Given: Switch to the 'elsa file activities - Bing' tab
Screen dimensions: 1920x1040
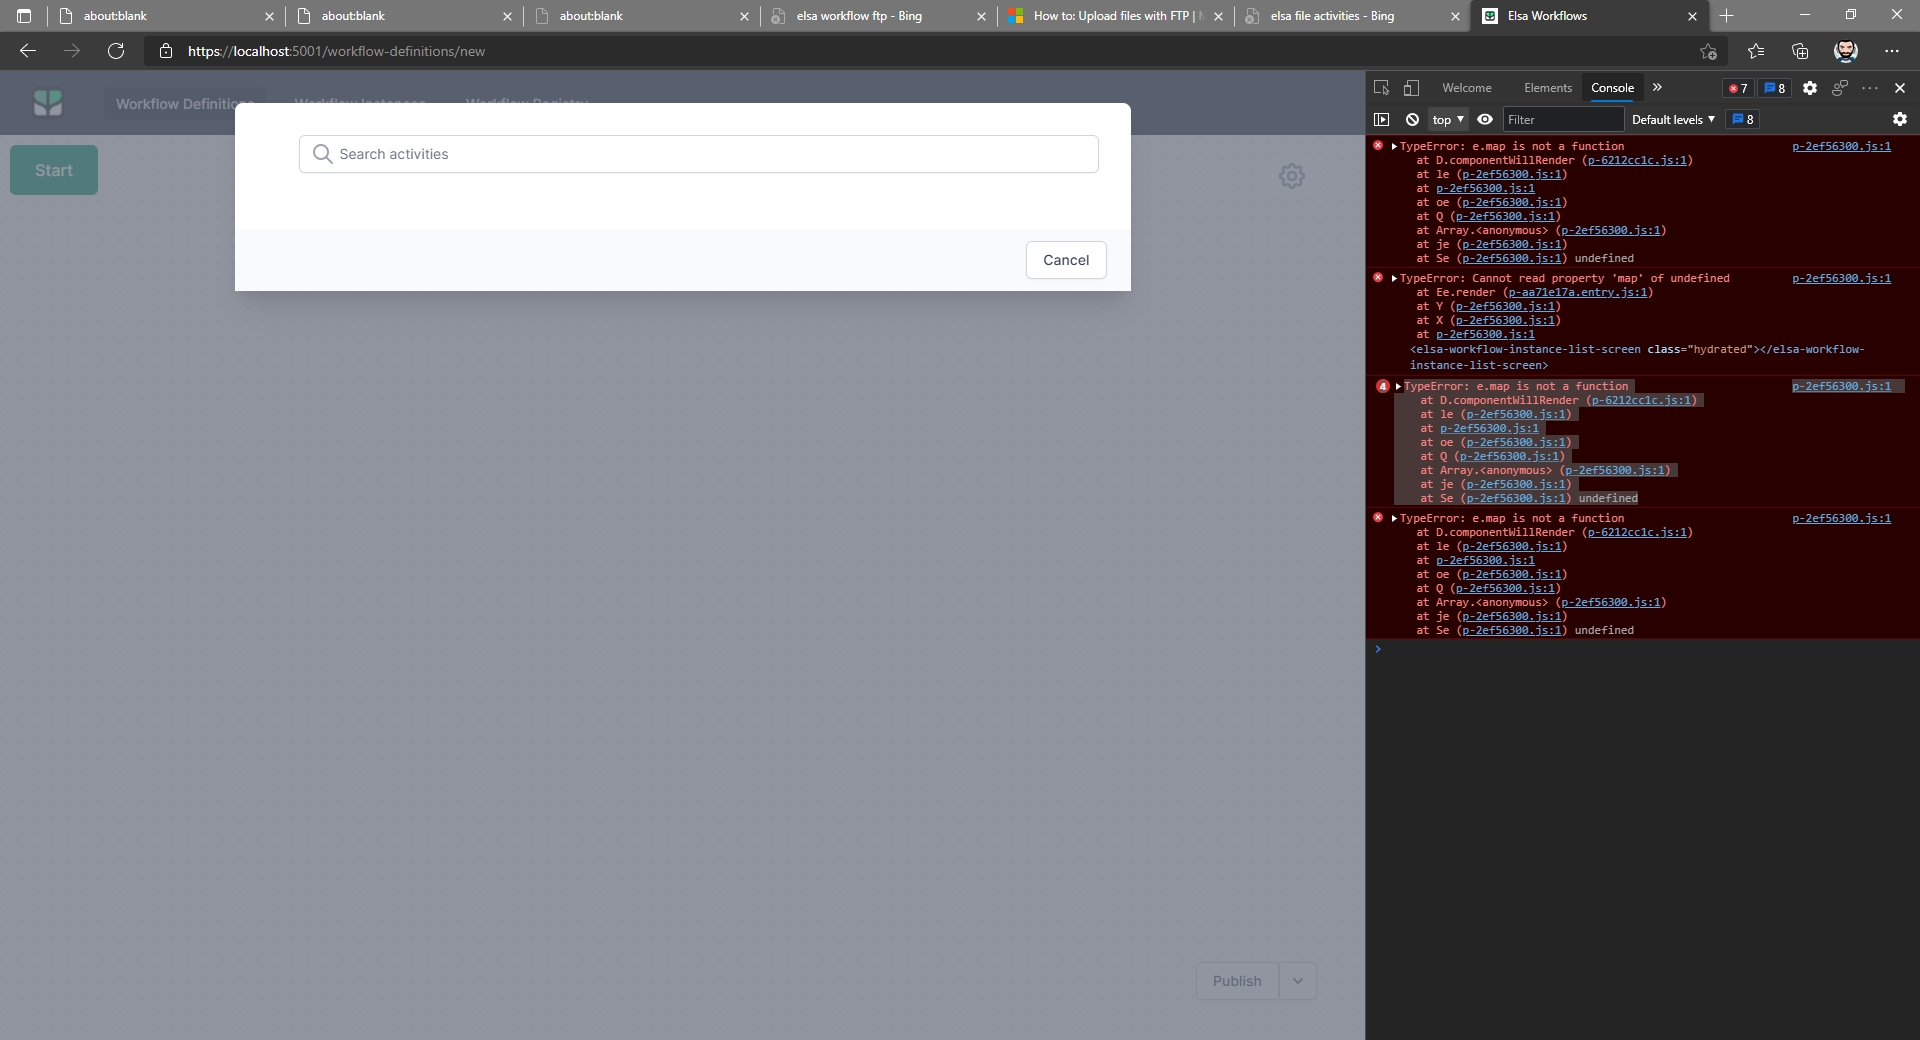Looking at the screenshot, I should point(1331,16).
